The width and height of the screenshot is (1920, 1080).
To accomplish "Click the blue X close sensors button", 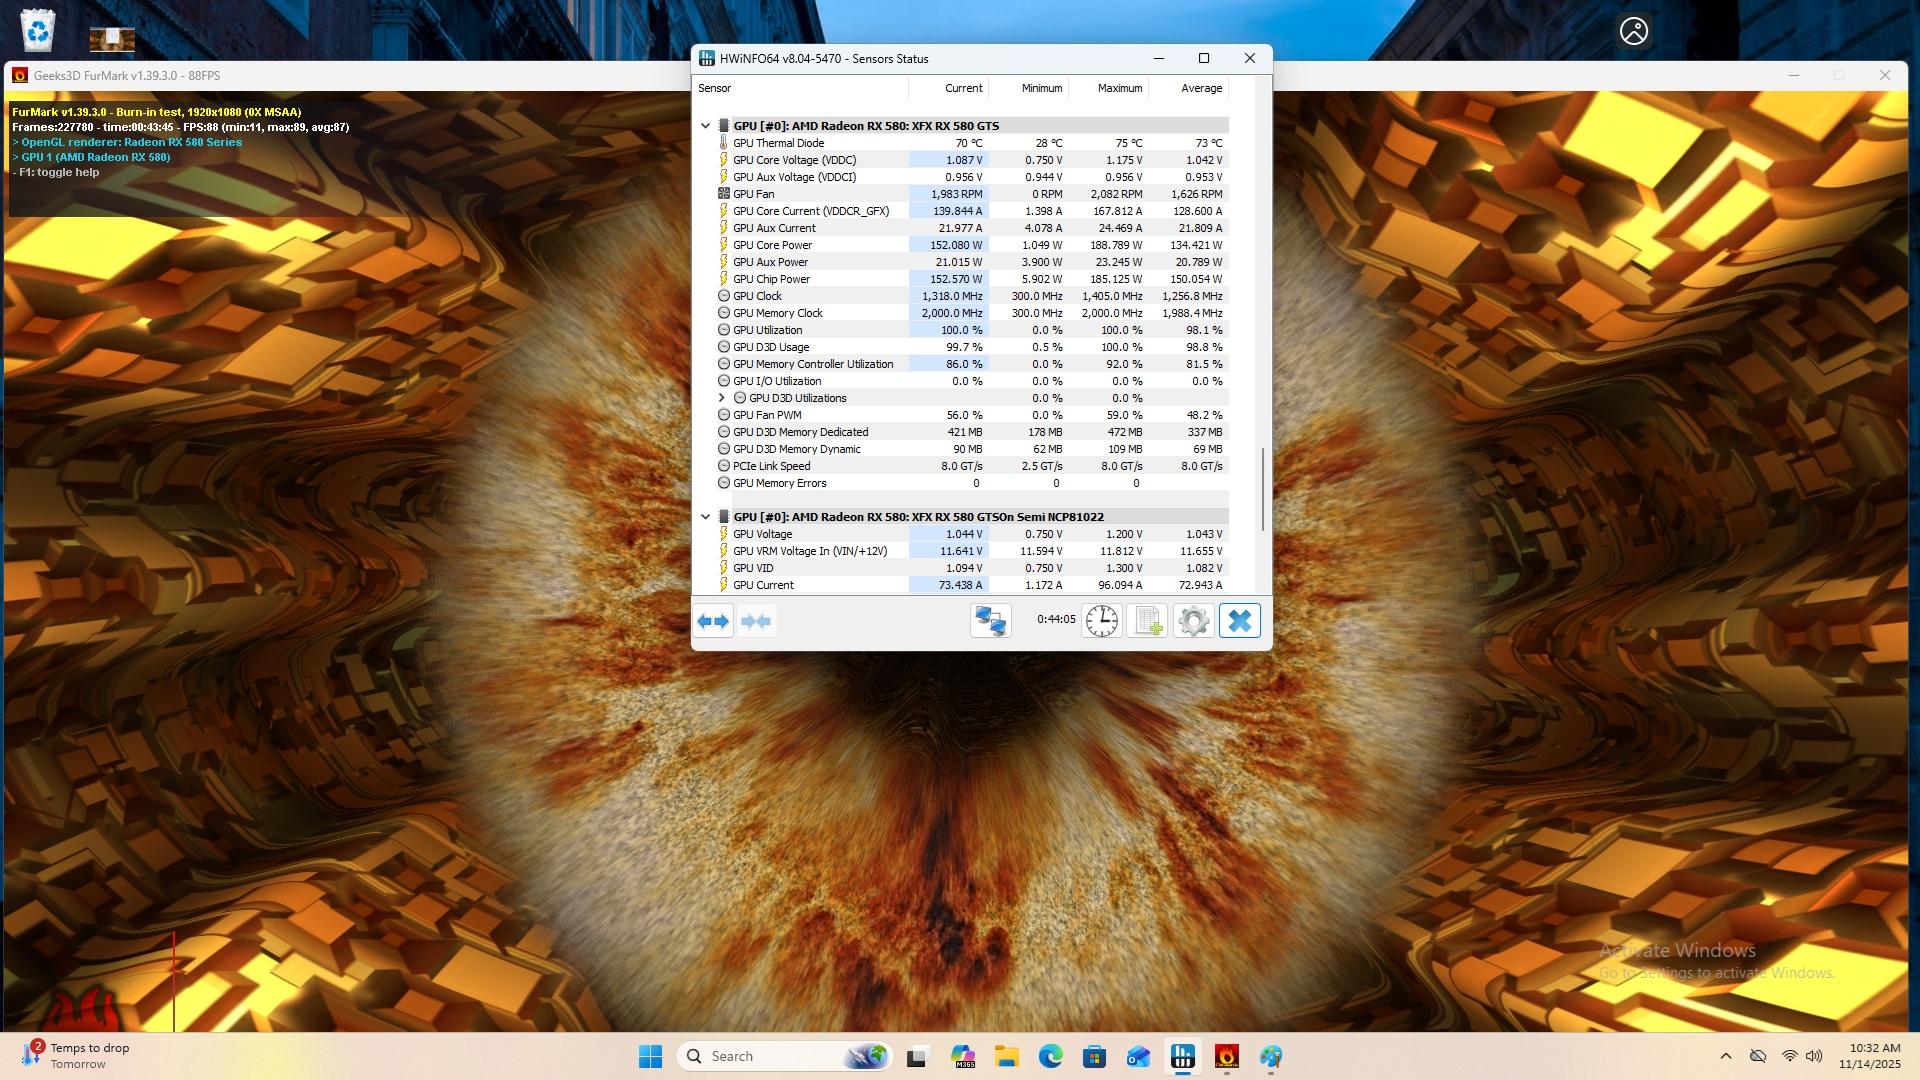I will point(1240,621).
